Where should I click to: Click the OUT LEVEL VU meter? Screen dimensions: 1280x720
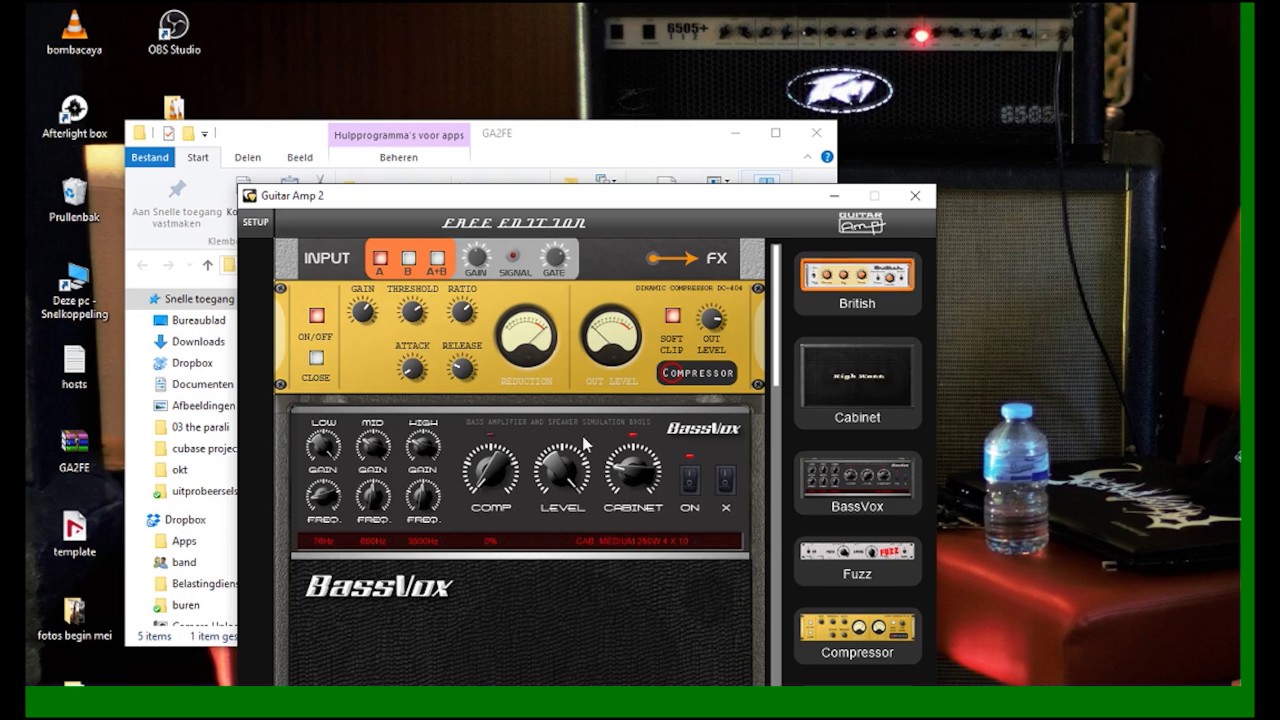point(611,337)
